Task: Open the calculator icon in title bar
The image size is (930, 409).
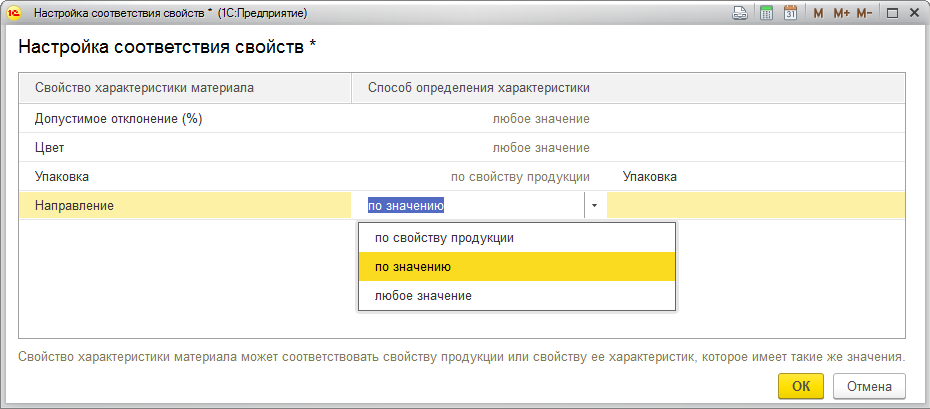Action: point(766,13)
